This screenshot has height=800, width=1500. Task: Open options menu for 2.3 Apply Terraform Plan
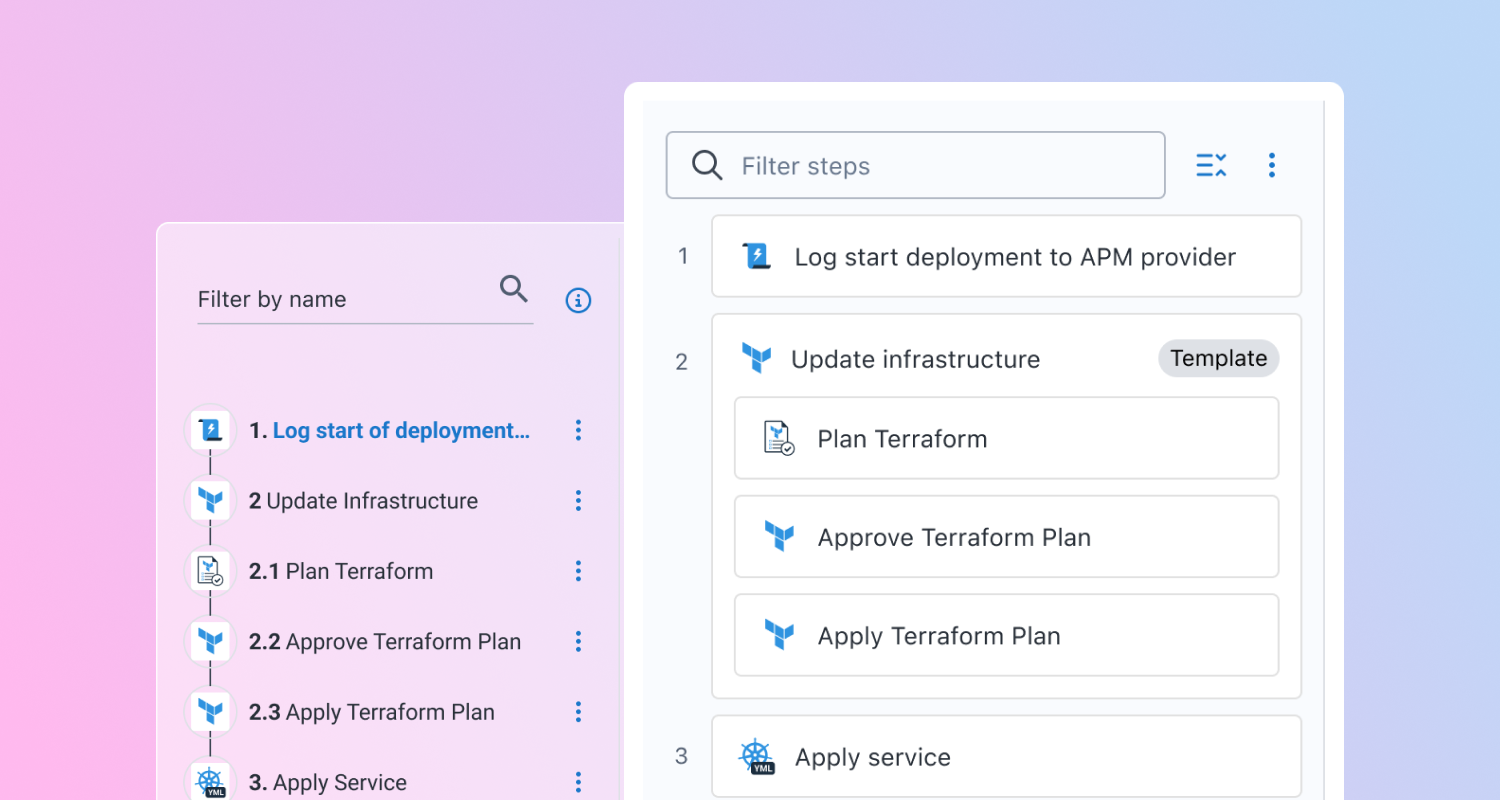pos(578,712)
